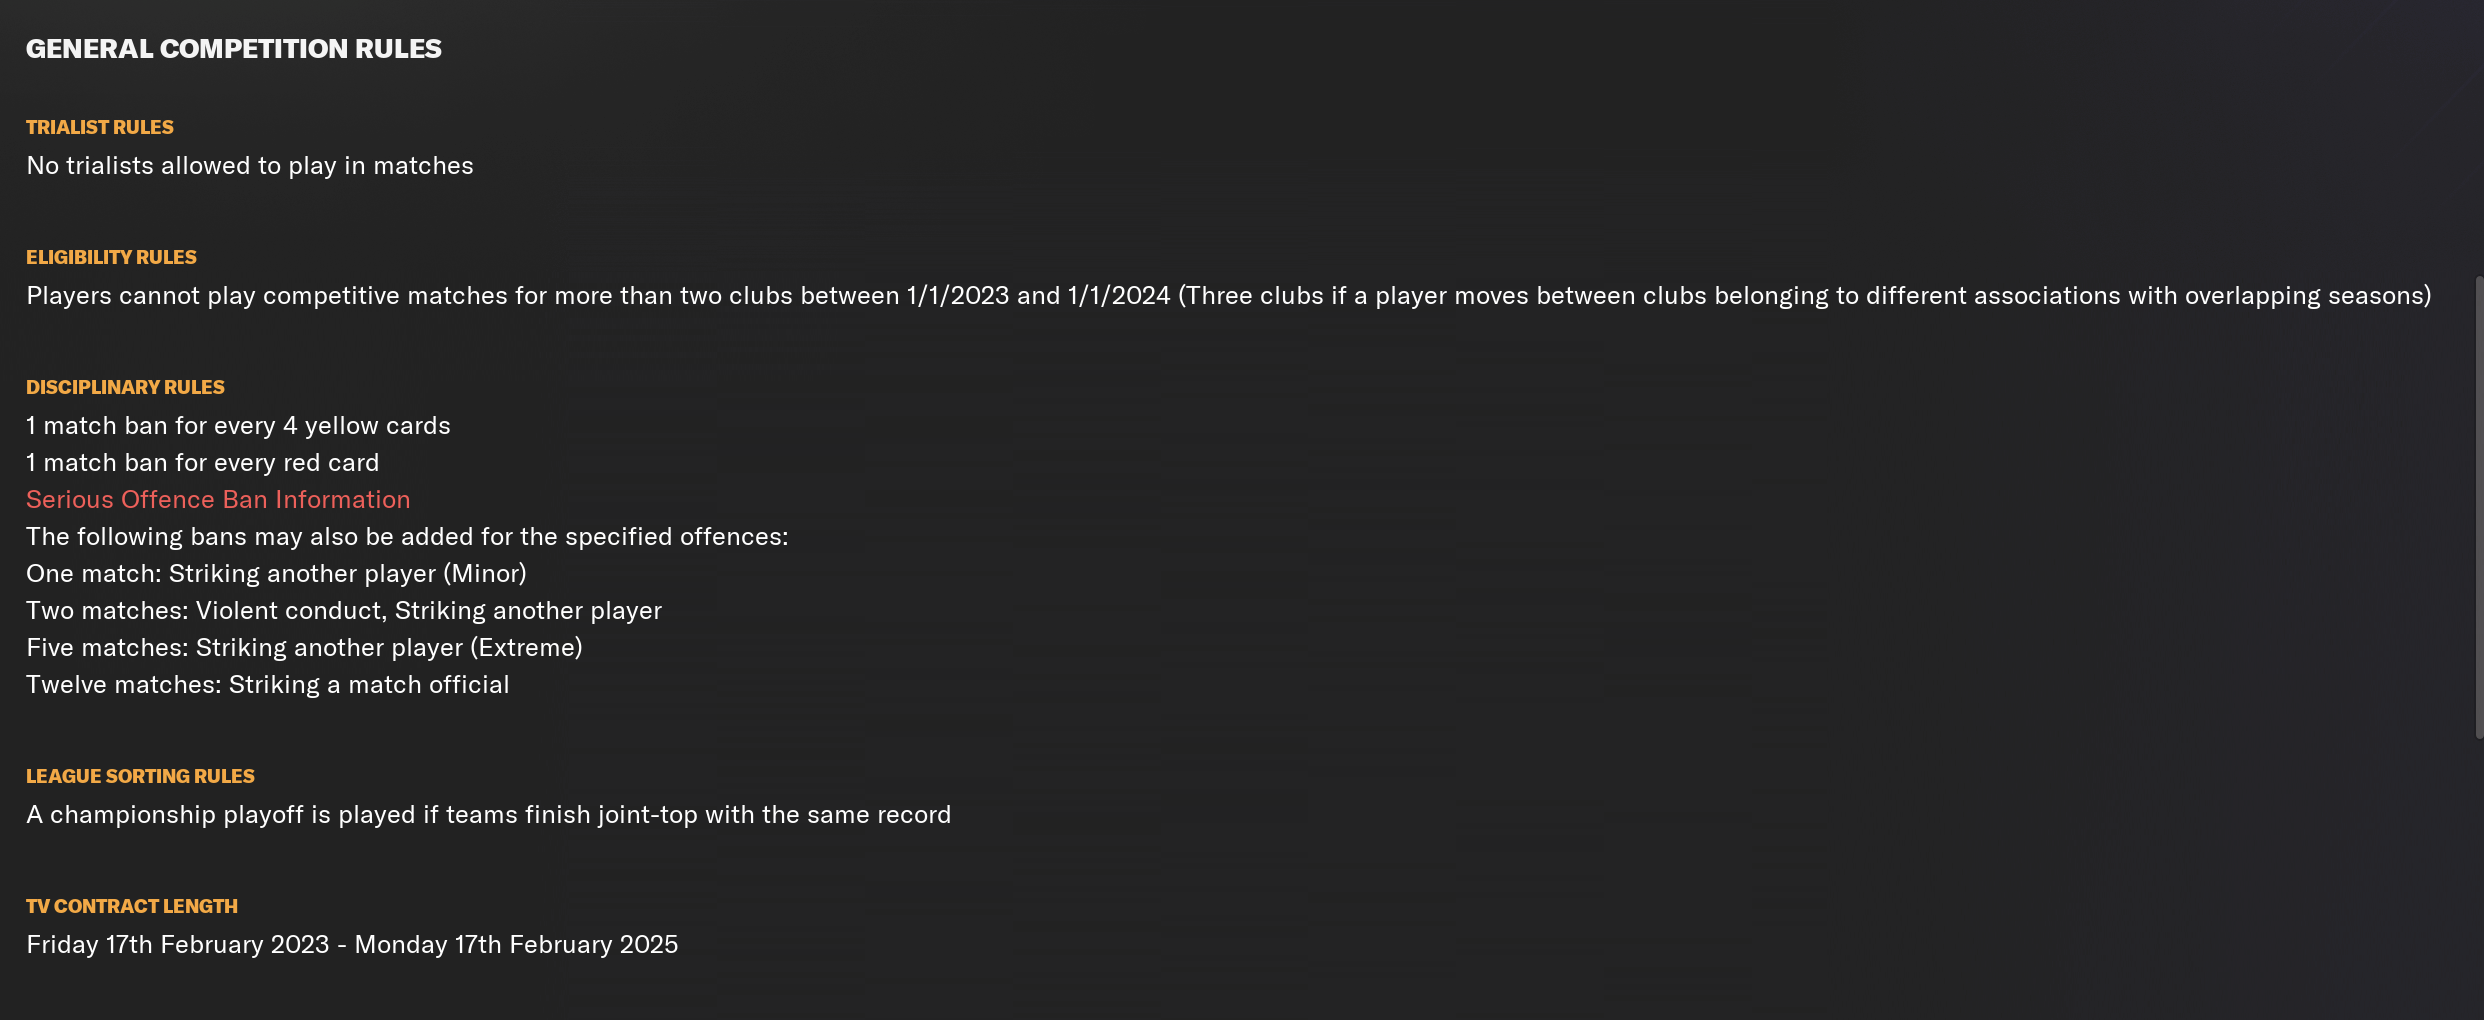Screen dimensions: 2484x1020
Task: Click the TV contract date range text
Action: click(352, 945)
